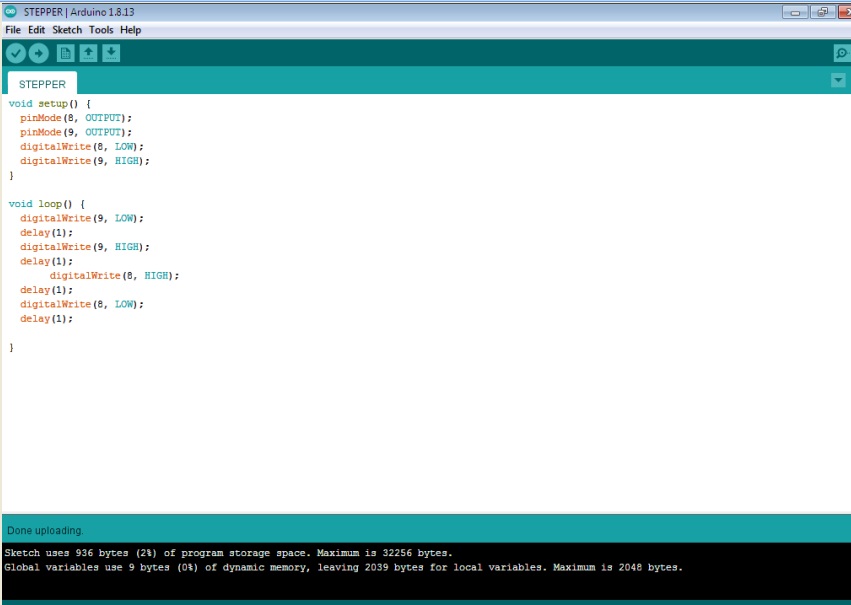This screenshot has height=605, width=851.
Task: Click the Arduino logo in the title bar
Action: [10, 11]
